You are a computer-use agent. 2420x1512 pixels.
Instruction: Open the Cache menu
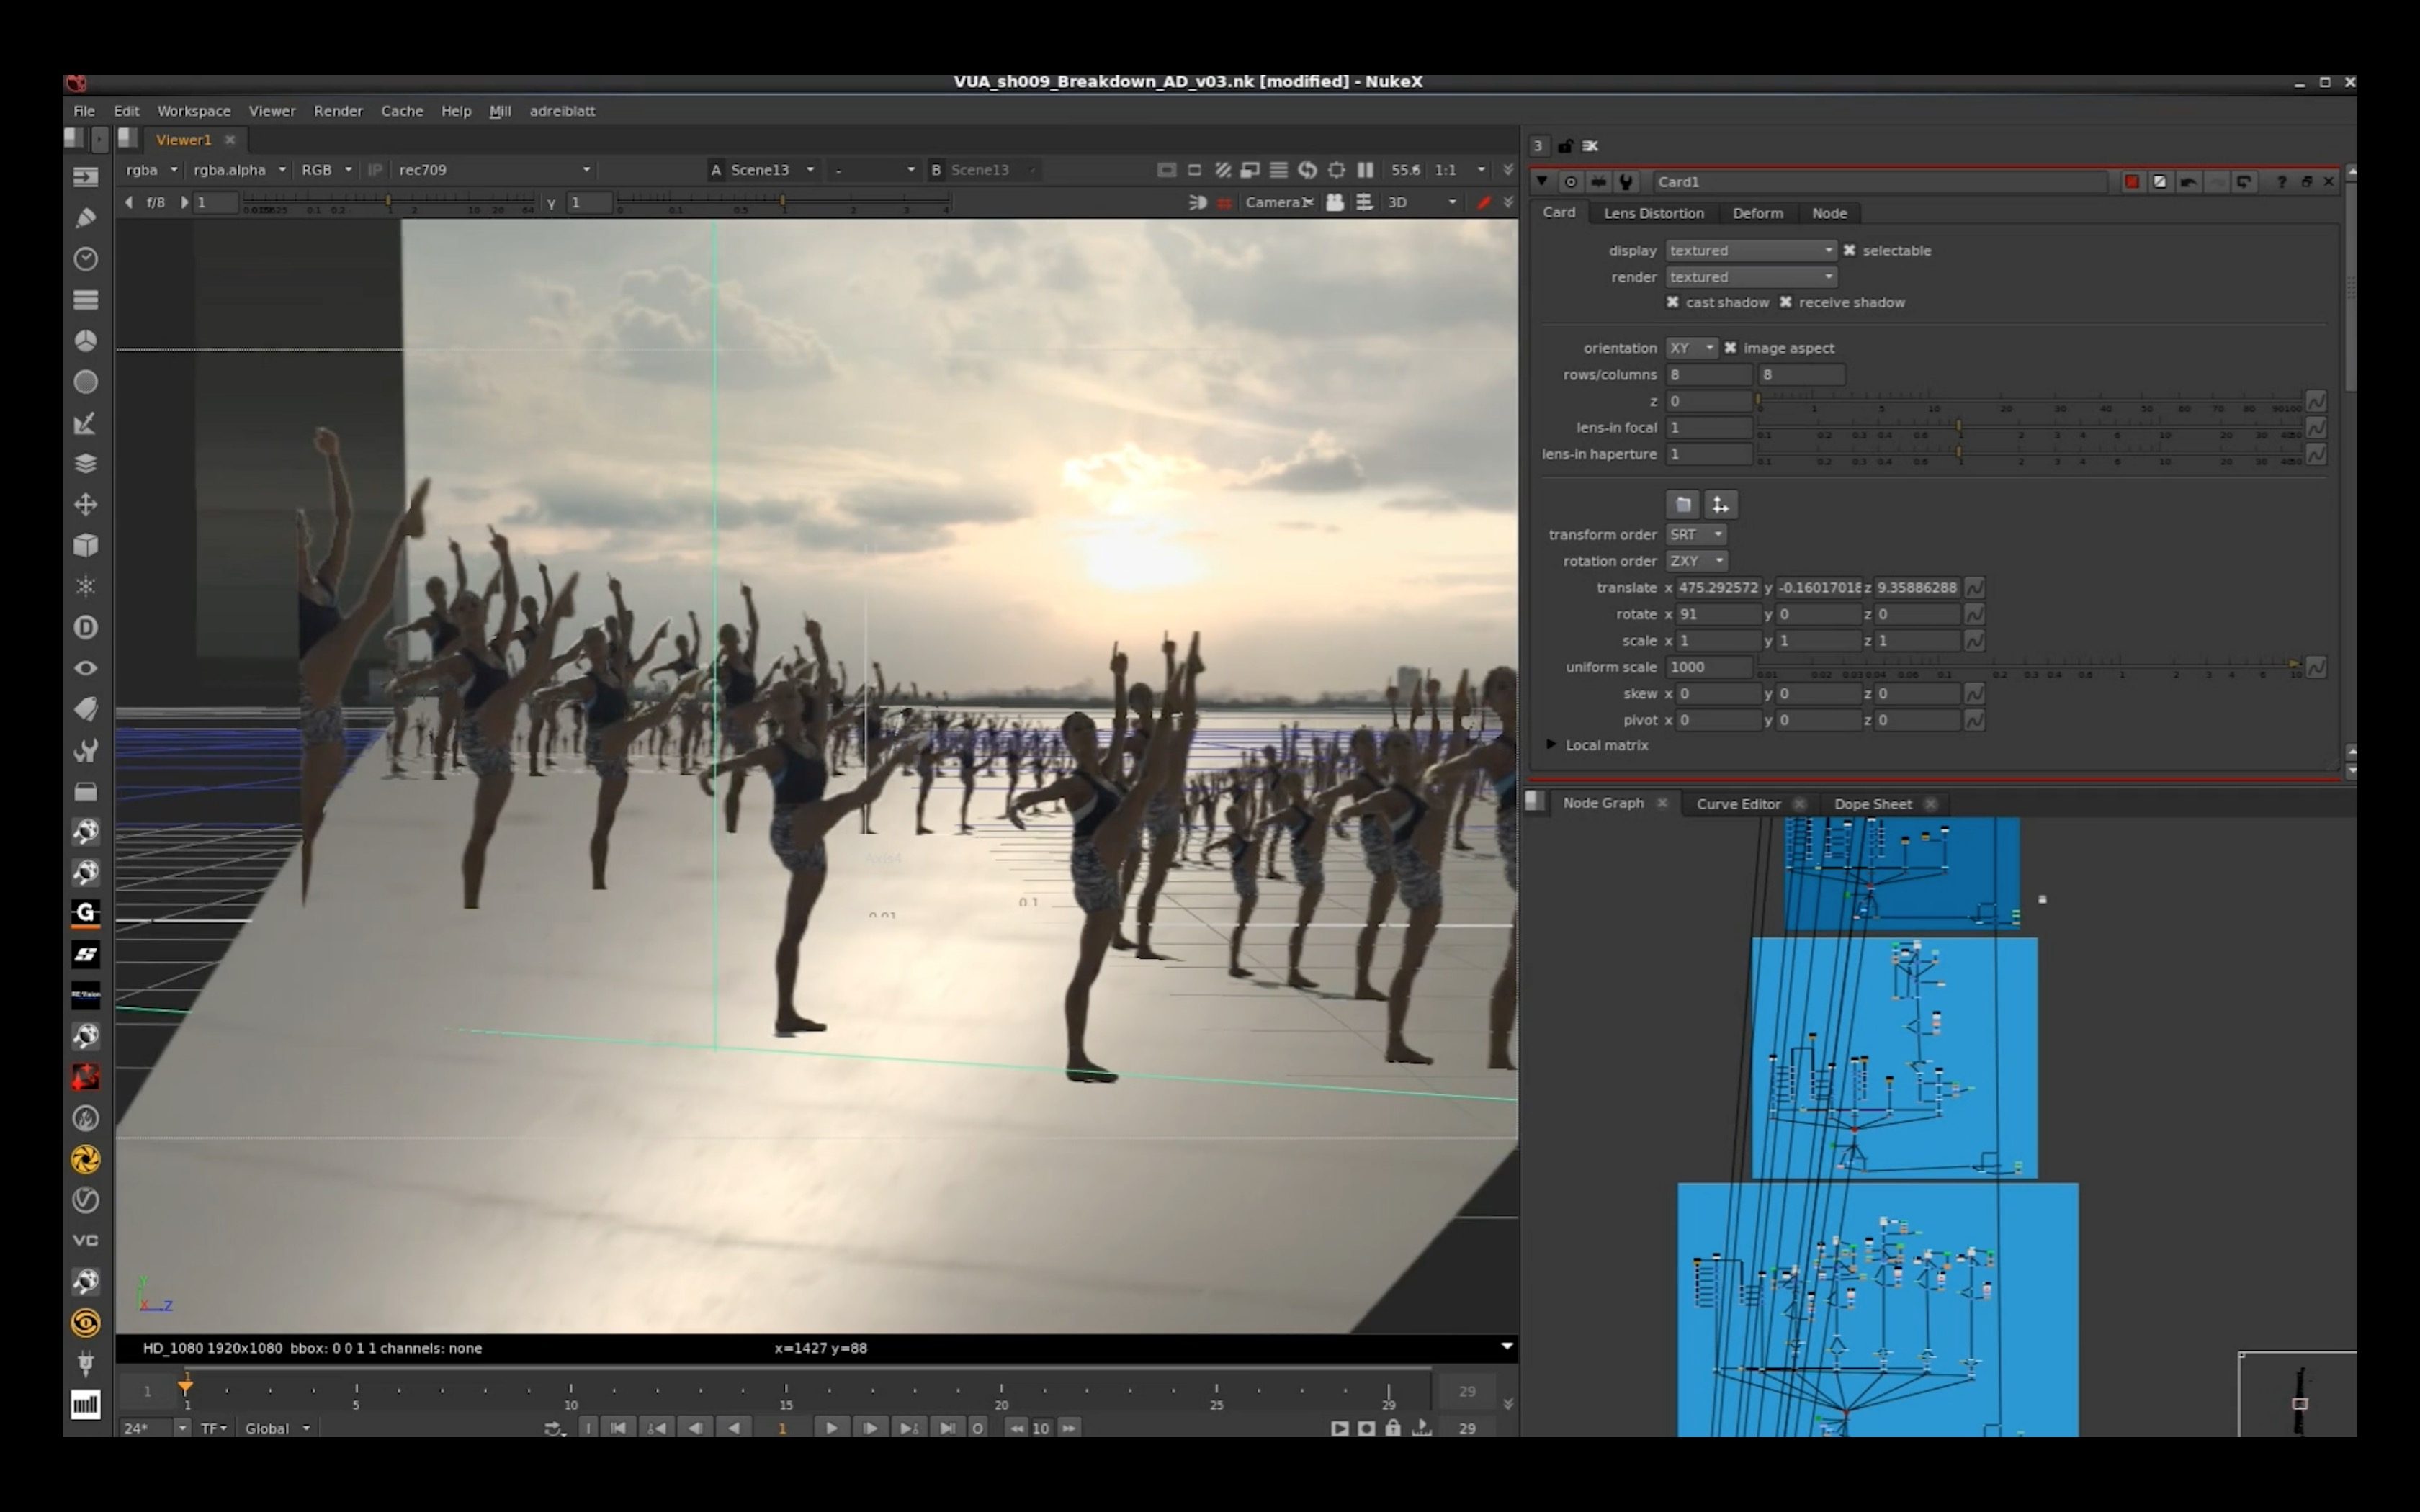[402, 111]
